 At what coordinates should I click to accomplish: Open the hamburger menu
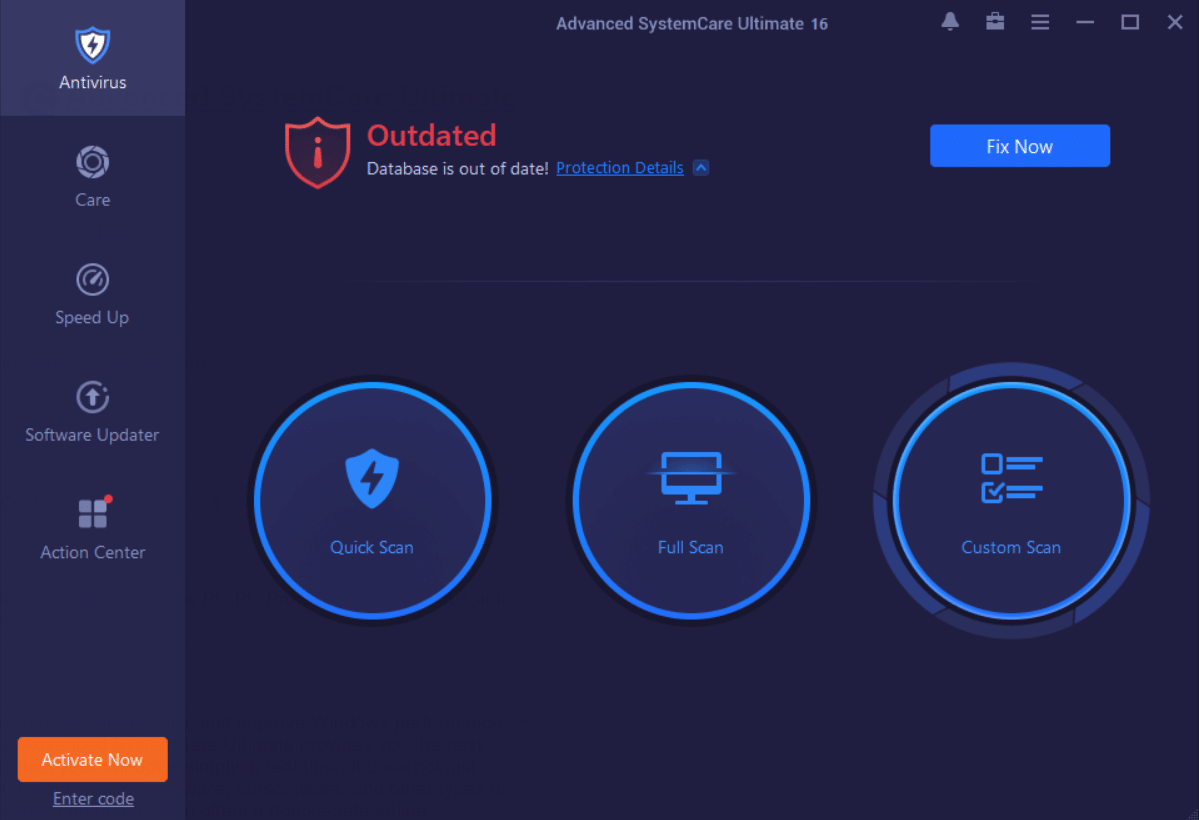(1039, 21)
